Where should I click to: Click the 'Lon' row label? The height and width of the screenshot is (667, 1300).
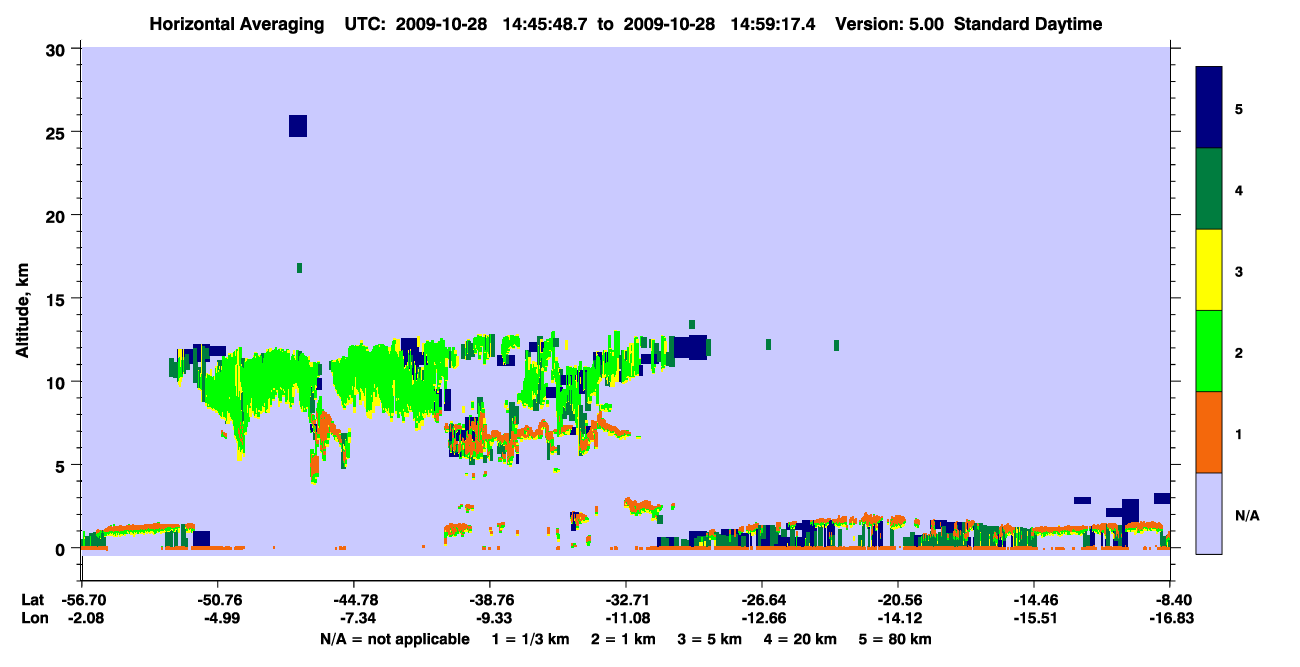point(34,618)
